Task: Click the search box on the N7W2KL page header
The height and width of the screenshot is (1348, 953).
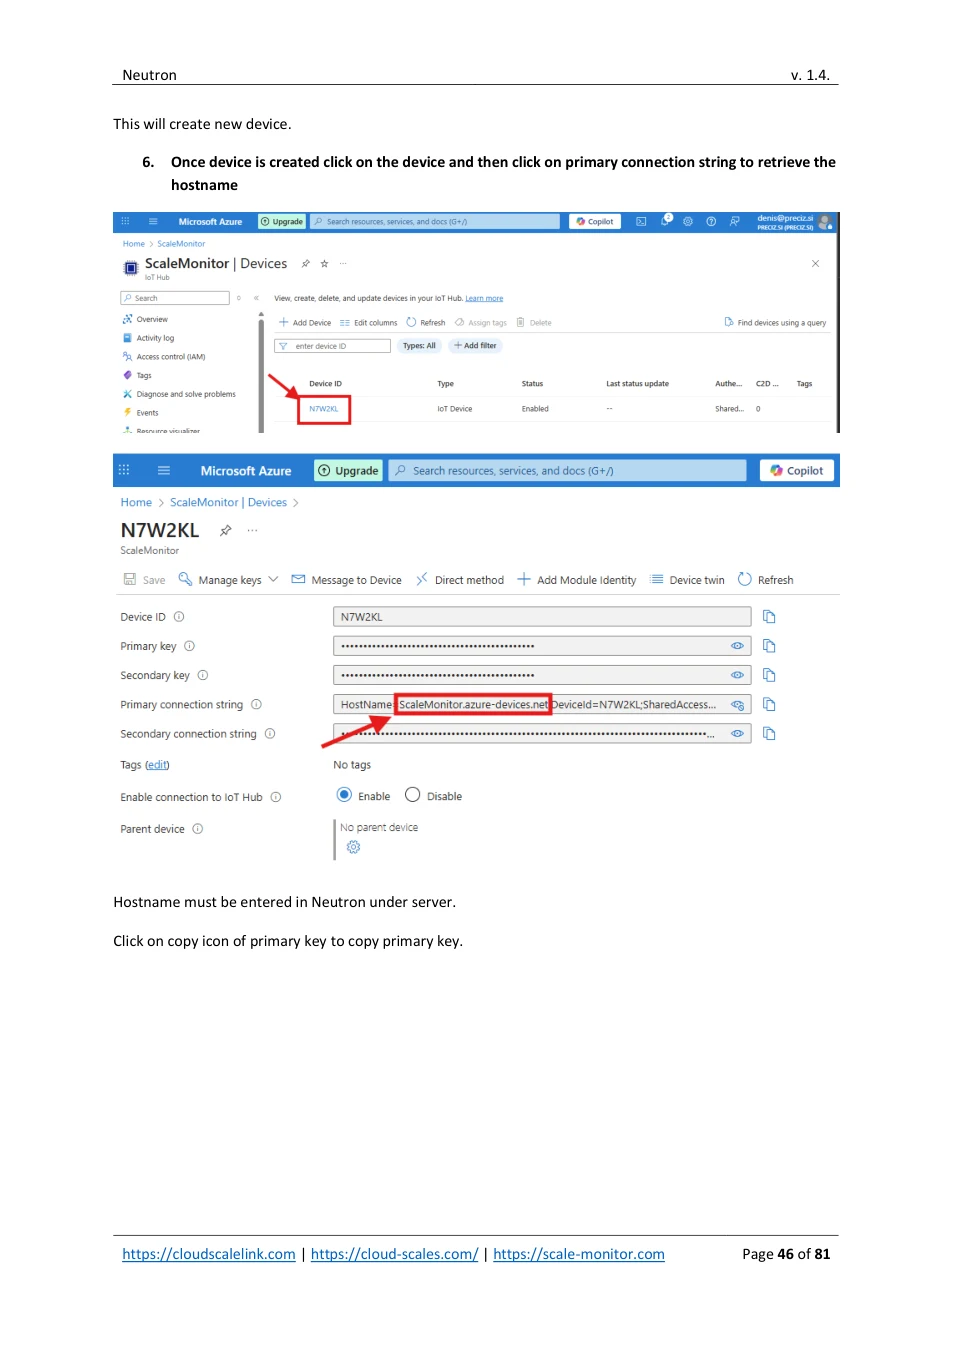Action: [x=567, y=471]
